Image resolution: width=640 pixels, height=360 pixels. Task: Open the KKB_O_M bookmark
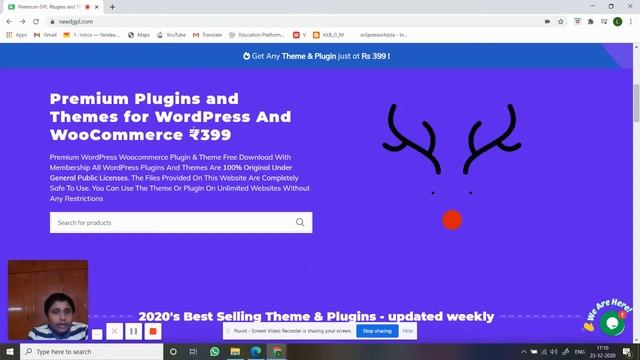pos(329,35)
